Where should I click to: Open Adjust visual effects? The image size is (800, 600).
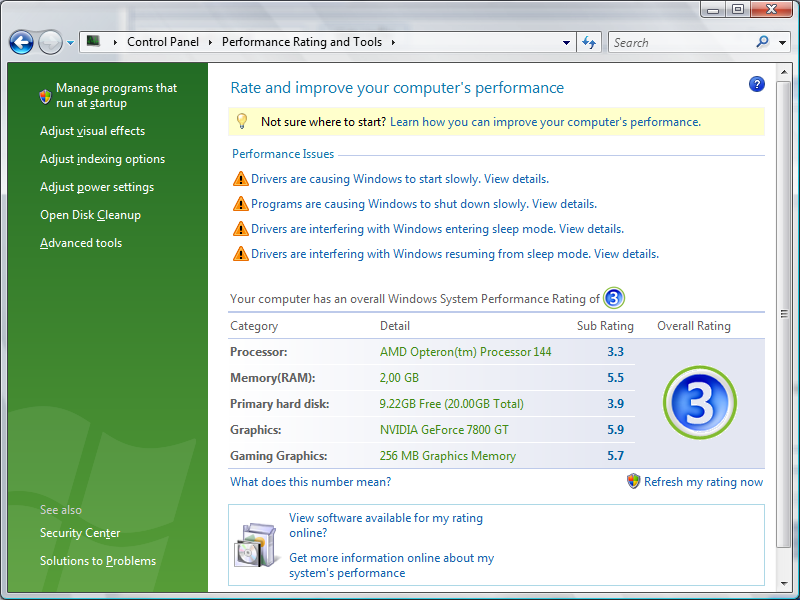coord(92,131)
